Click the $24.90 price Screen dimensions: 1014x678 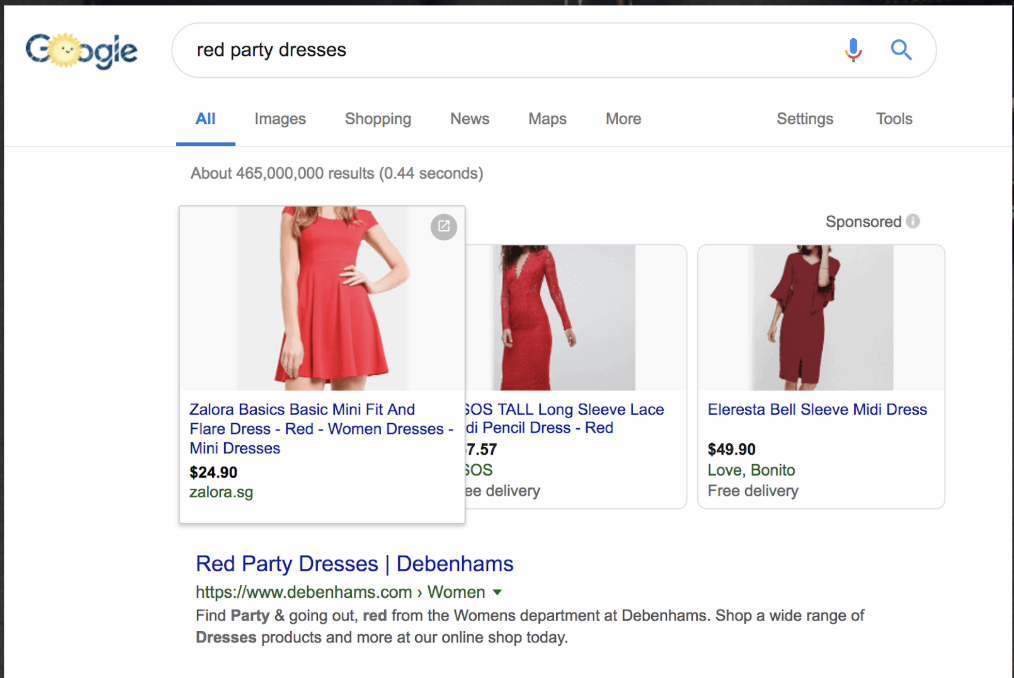(x=213, y=472)
